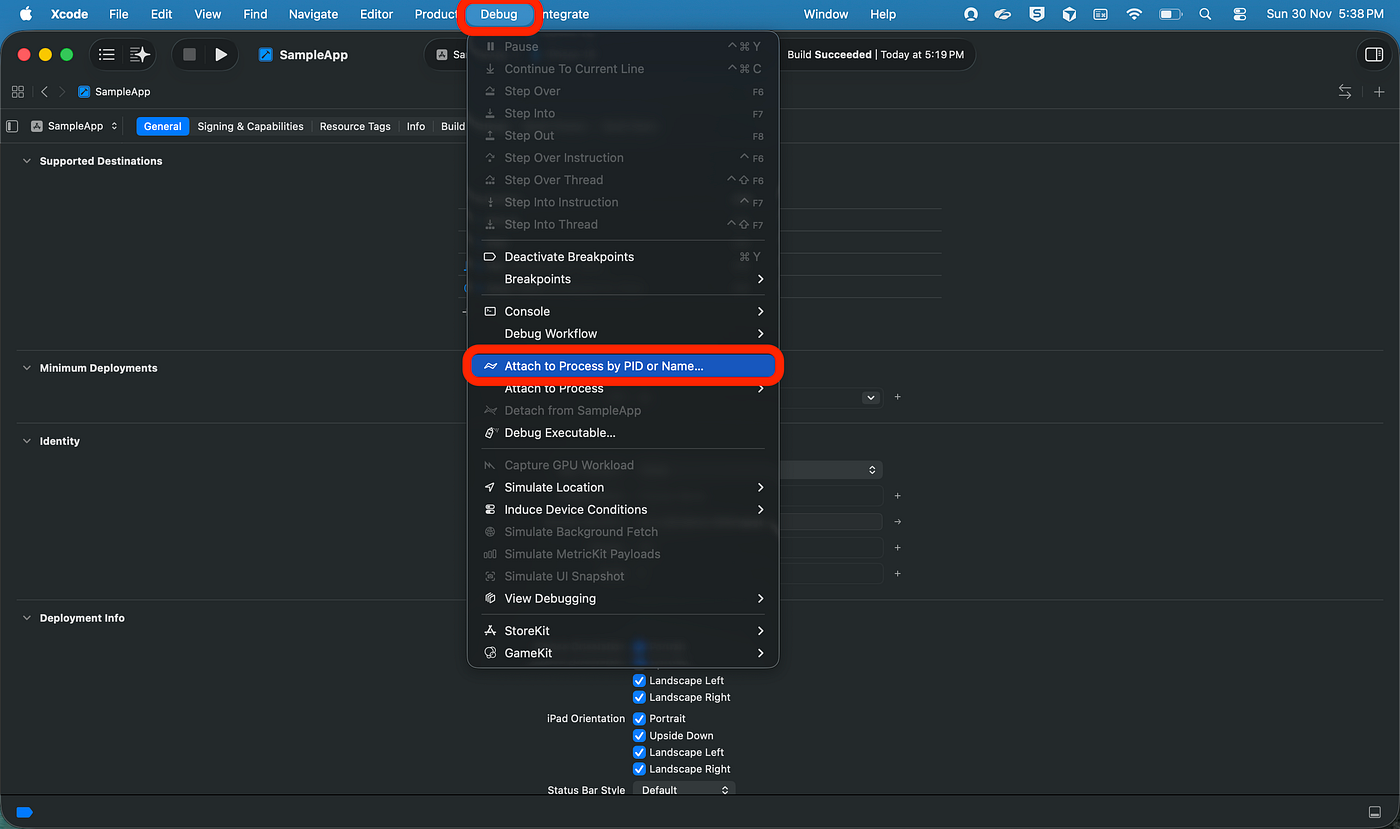The image size is (1400, 829).
Task: Add a new editor with plus icon
Action: click(x=1379, y=92)
